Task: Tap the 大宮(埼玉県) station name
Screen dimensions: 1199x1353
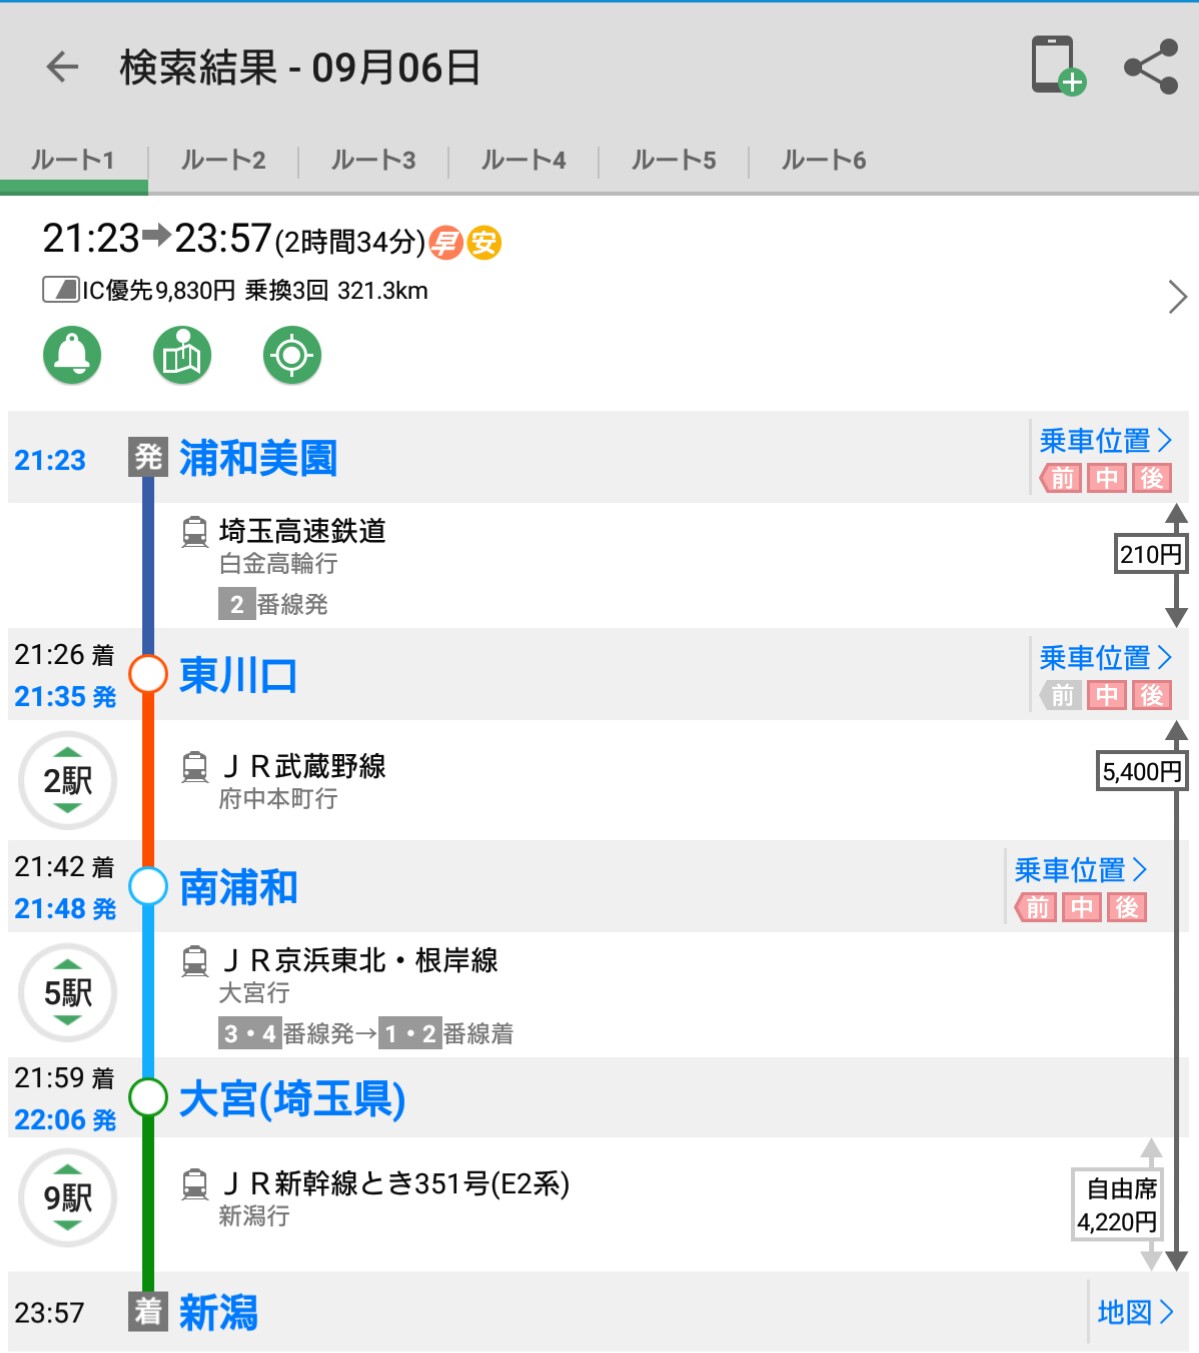Action: (x=292, y=1099)
